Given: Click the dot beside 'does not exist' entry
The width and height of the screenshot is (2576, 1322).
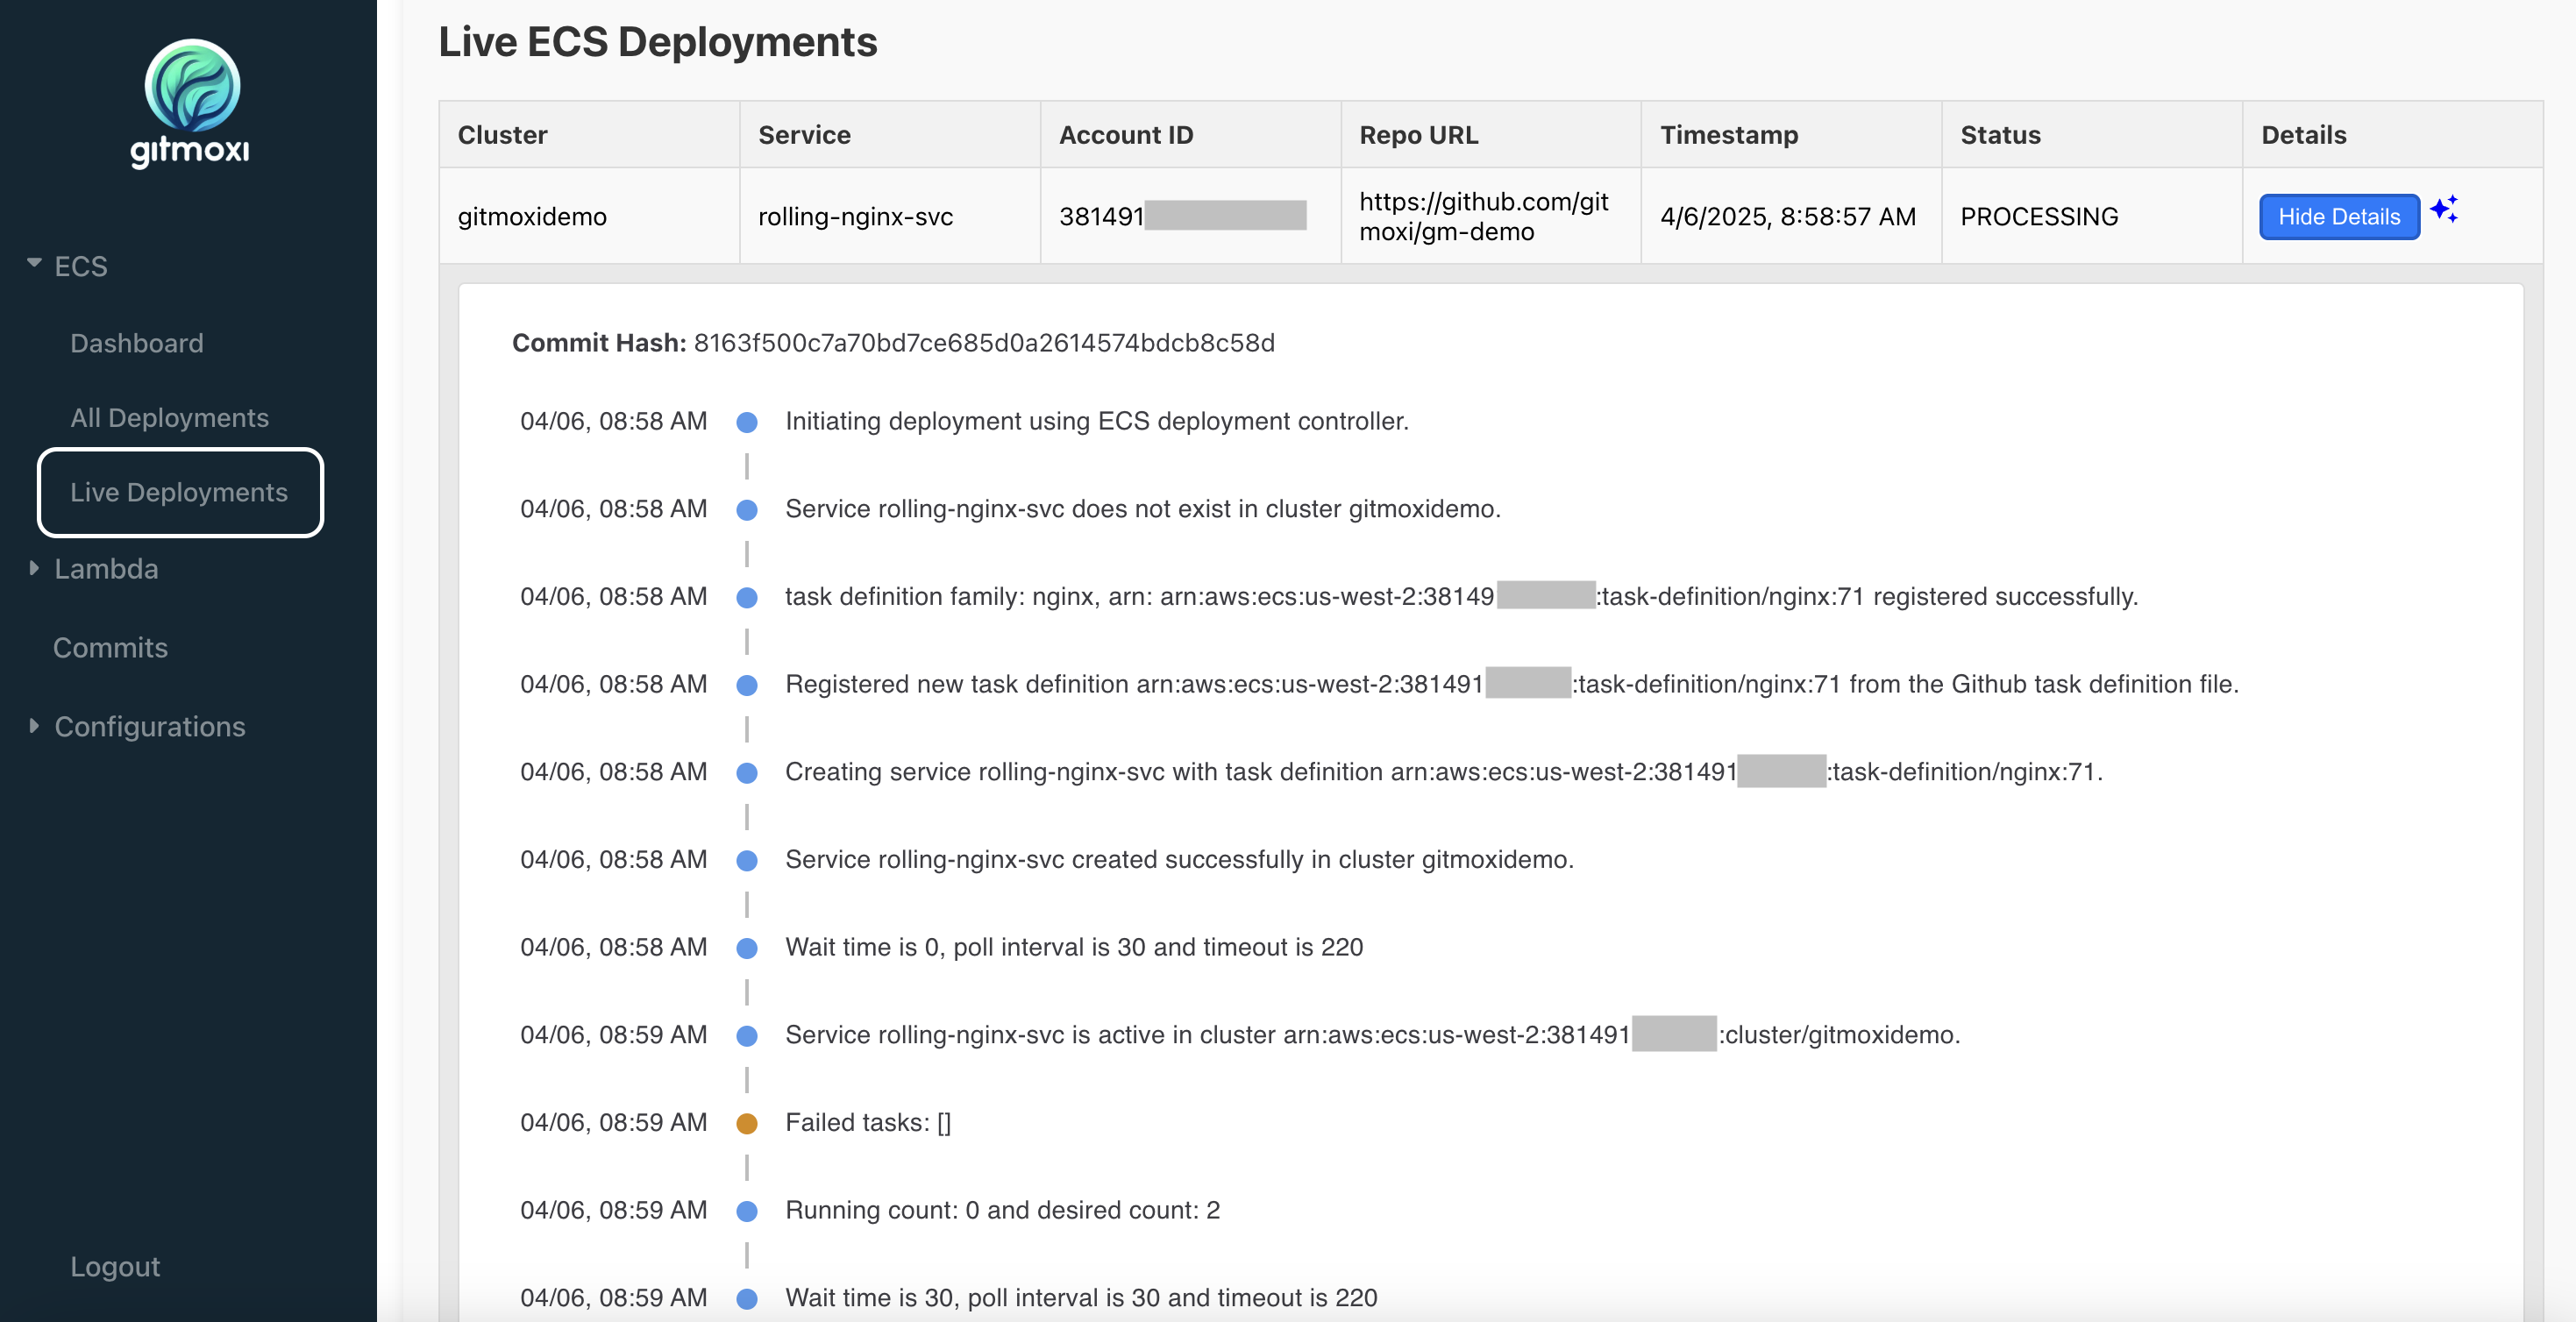Looking at the screenshot, I should click(747, 511).
